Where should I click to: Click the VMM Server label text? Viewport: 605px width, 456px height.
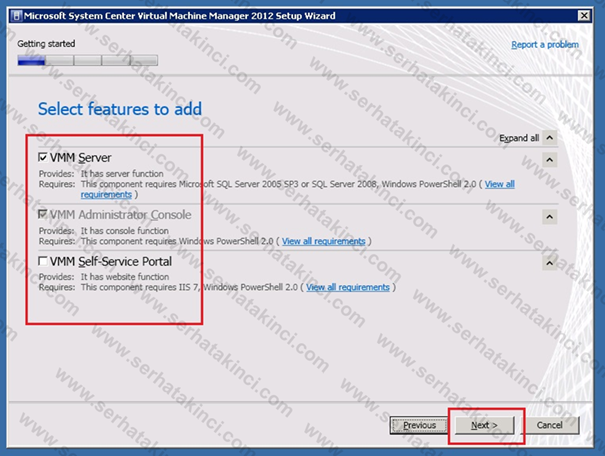click(x=81, y=158)
